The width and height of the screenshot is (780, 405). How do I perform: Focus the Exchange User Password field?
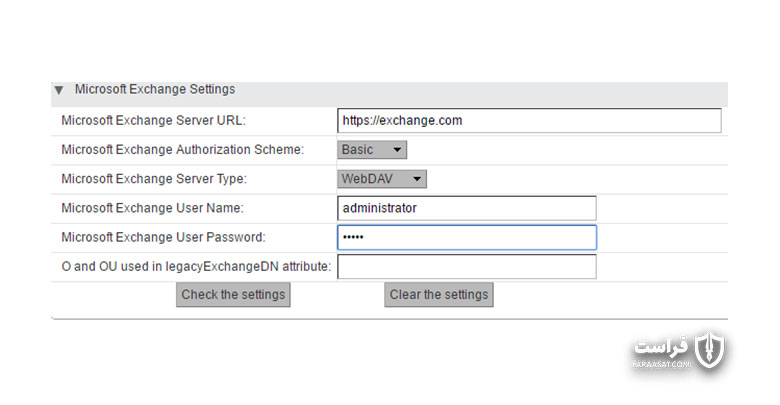click(467, 237)
